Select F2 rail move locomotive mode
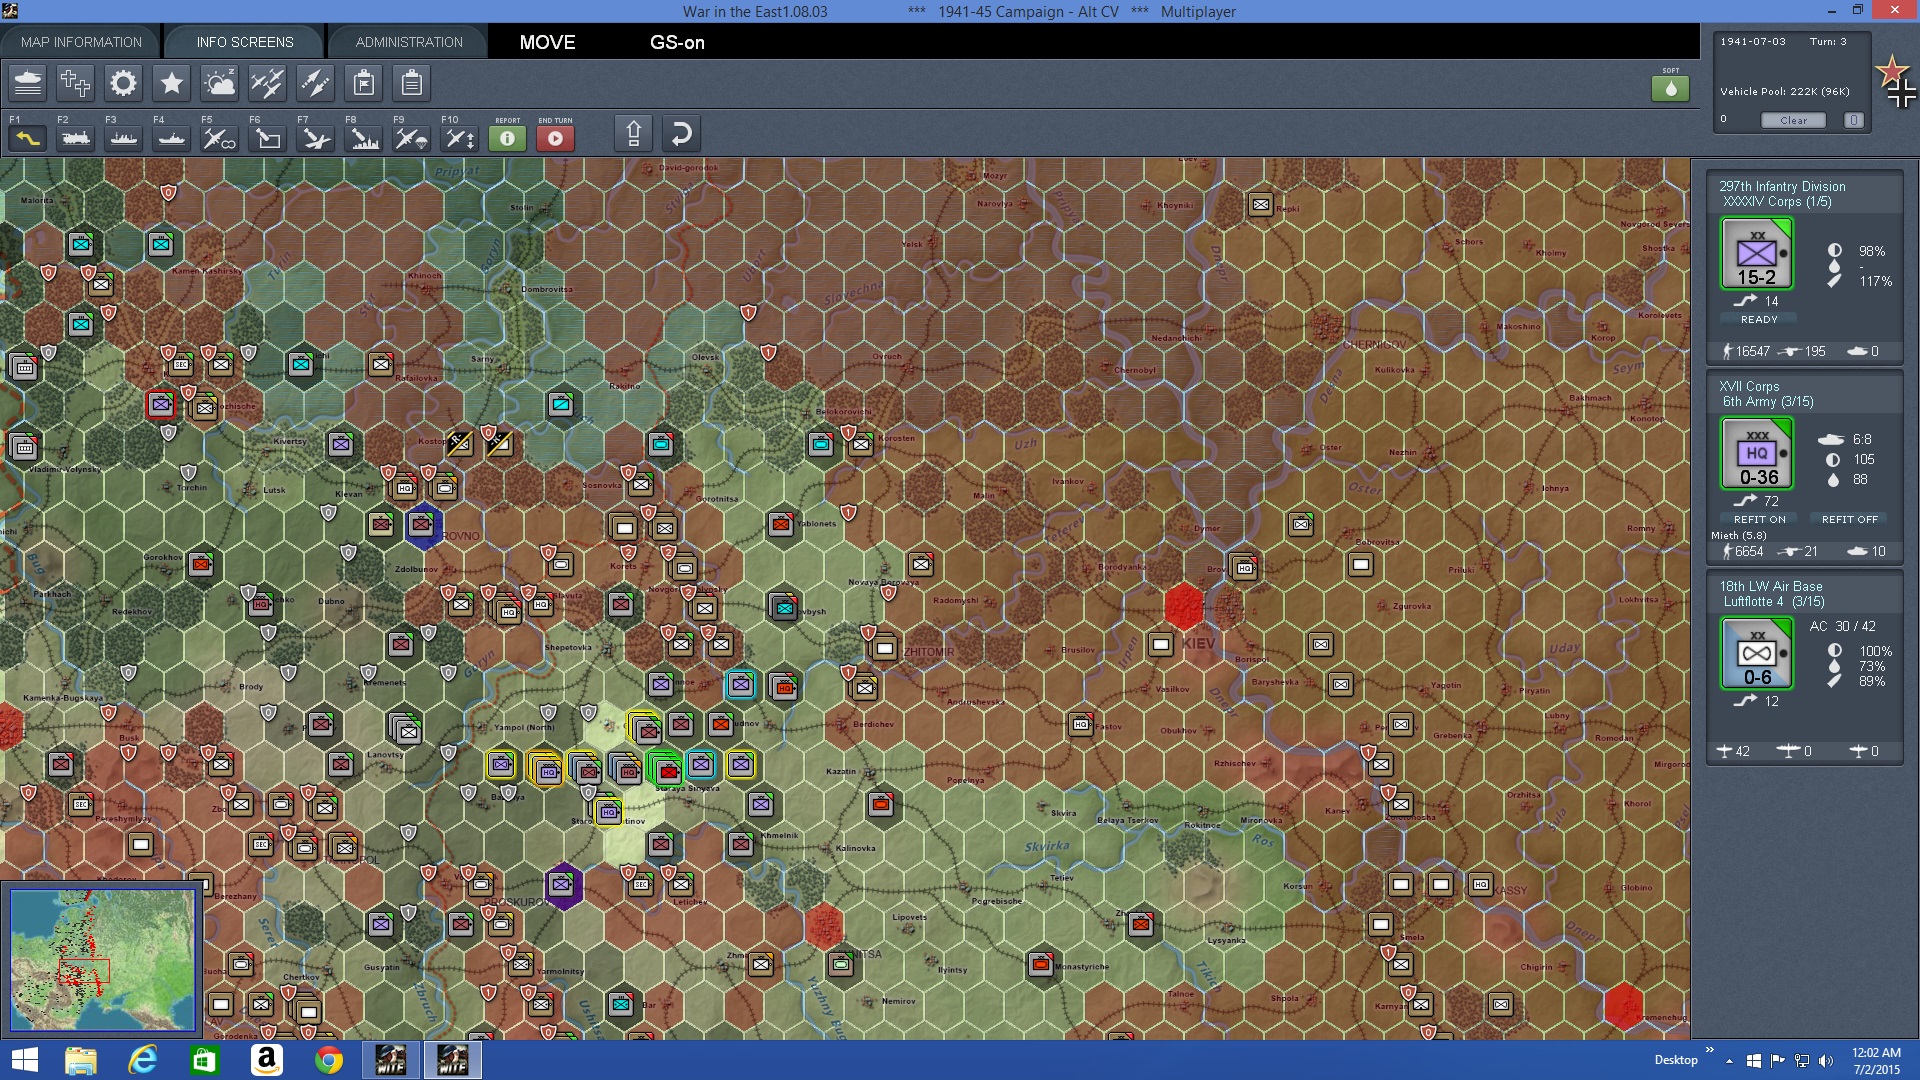Screen dimensions: 1920x1080 click(x=76, y=138)
